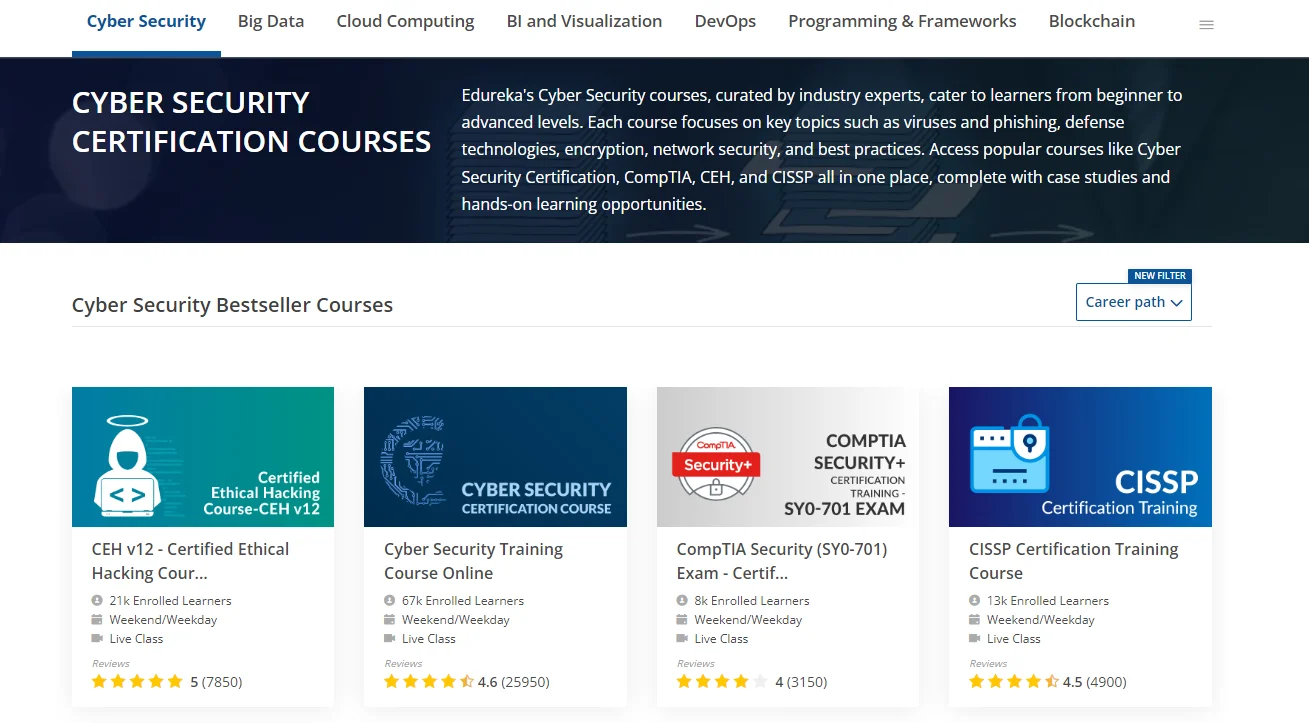
Task: Open the Programming & Frameworks tab
Action: 902,21
